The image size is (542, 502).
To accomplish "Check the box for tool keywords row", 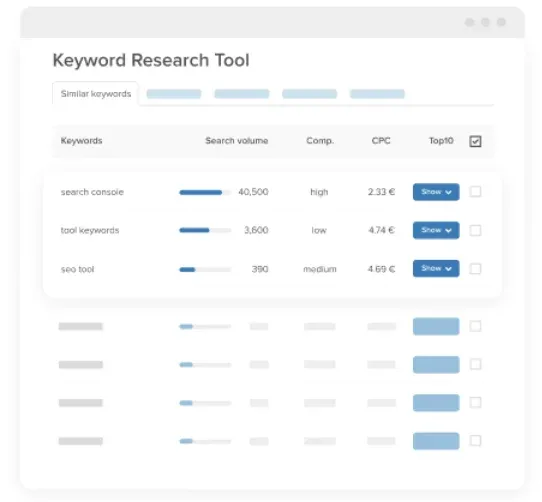I will (x=475, y=230).
